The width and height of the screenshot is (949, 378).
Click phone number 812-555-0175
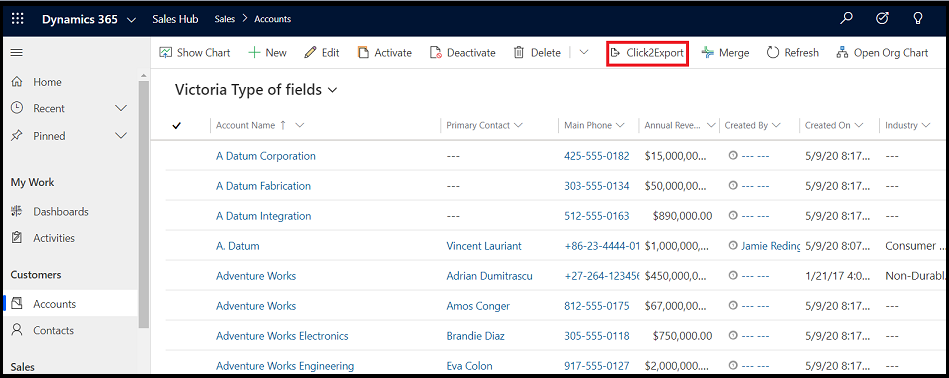tap(597, 306)
